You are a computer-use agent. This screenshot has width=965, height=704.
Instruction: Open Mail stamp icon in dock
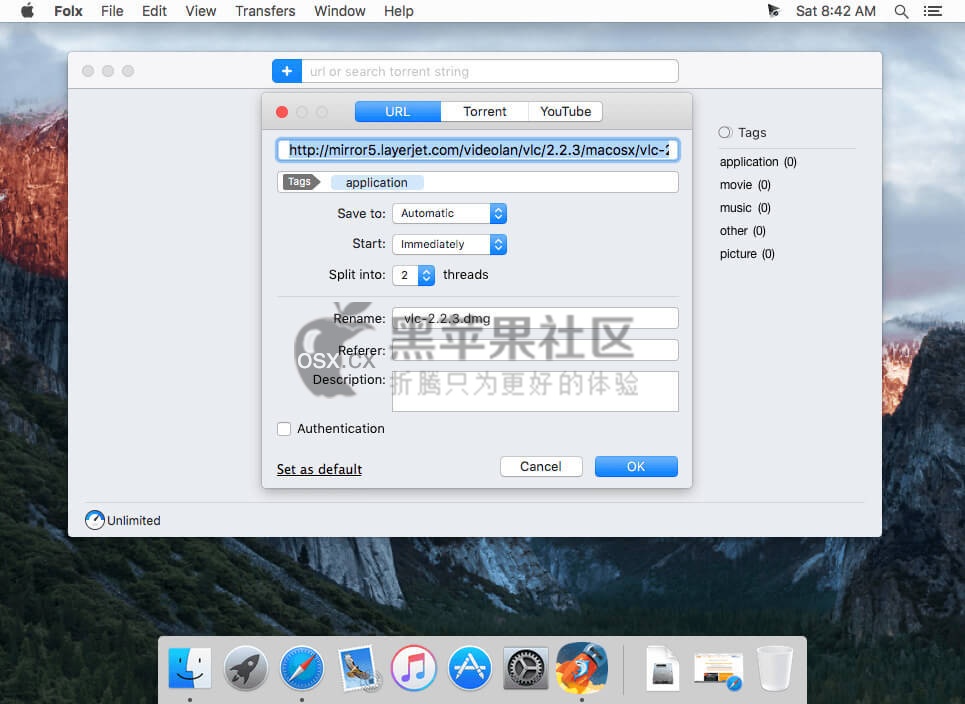pyautogui.click(x=358, y=668)
